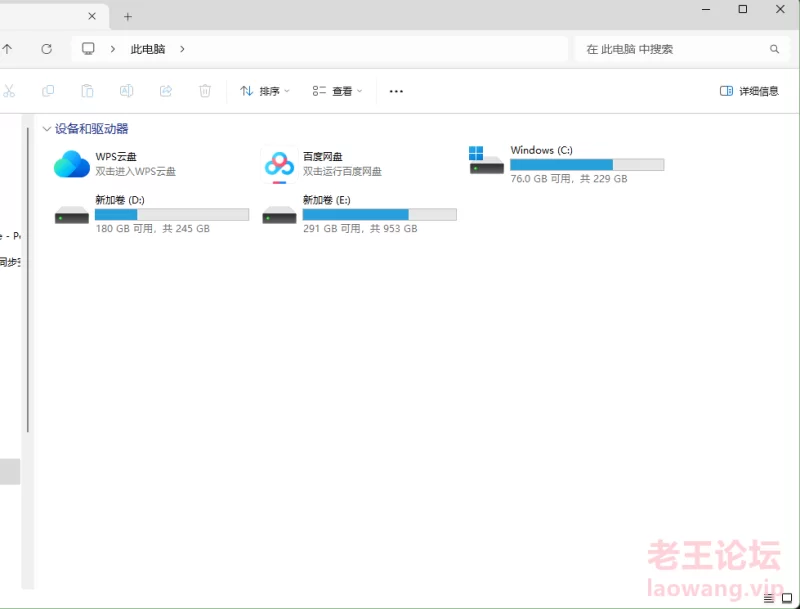Click the navigation pane scrollbar
800x609 pixels.
(28, 280)
